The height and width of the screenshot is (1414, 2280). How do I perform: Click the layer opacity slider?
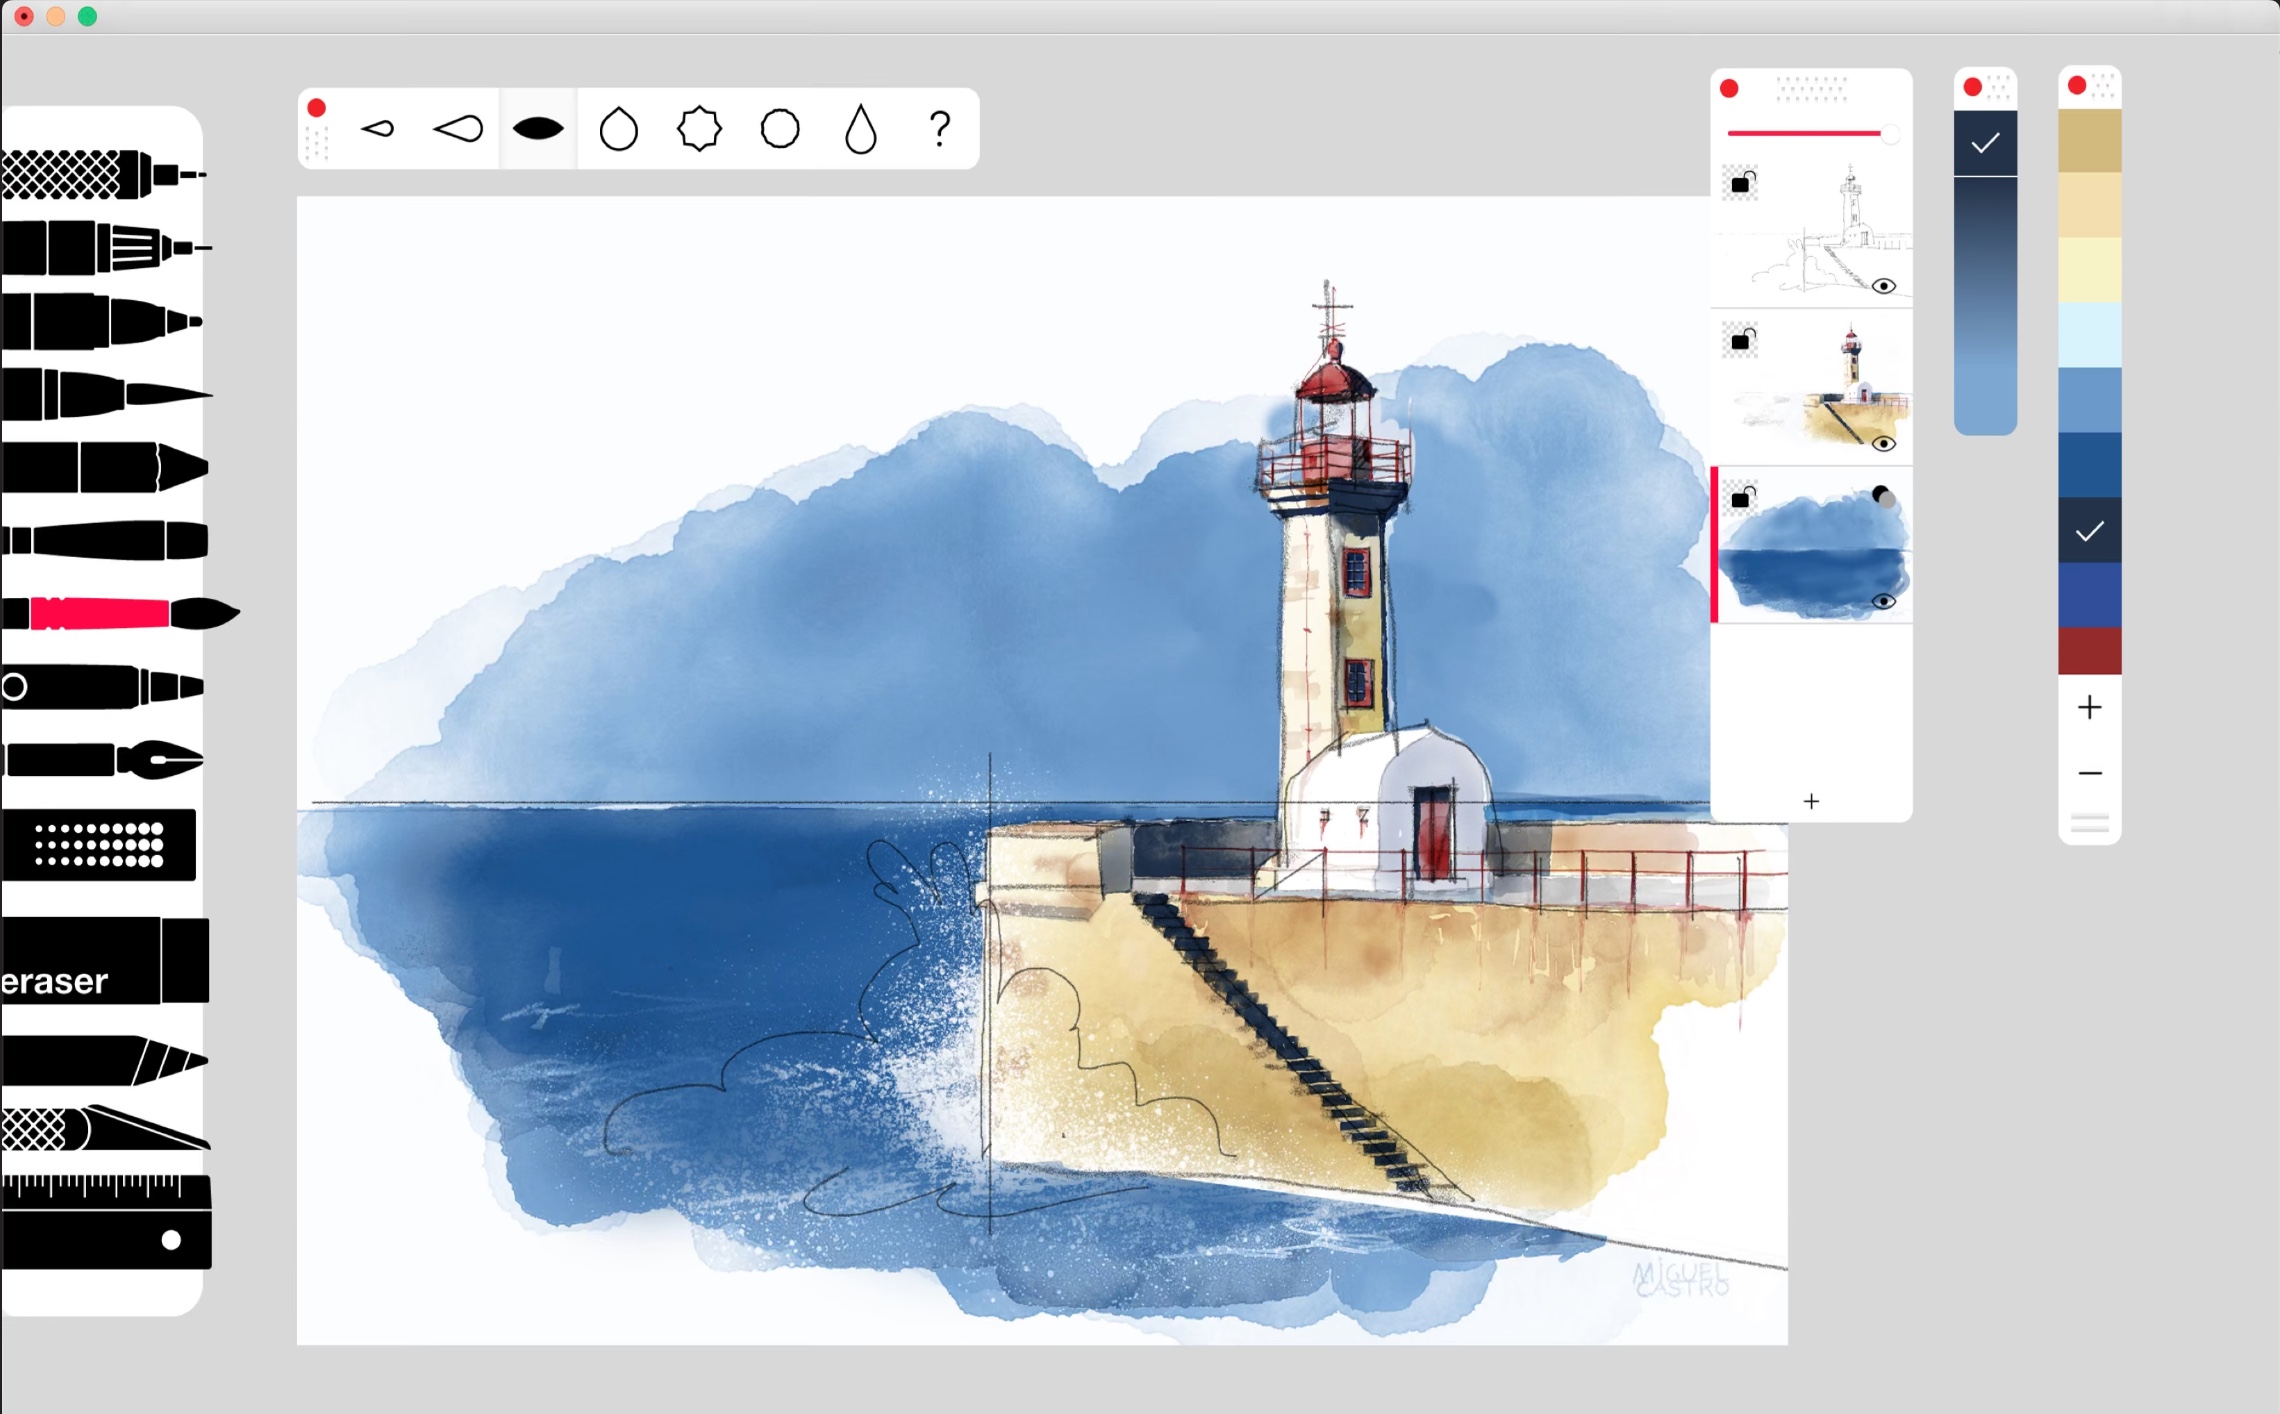(1810, 133)
